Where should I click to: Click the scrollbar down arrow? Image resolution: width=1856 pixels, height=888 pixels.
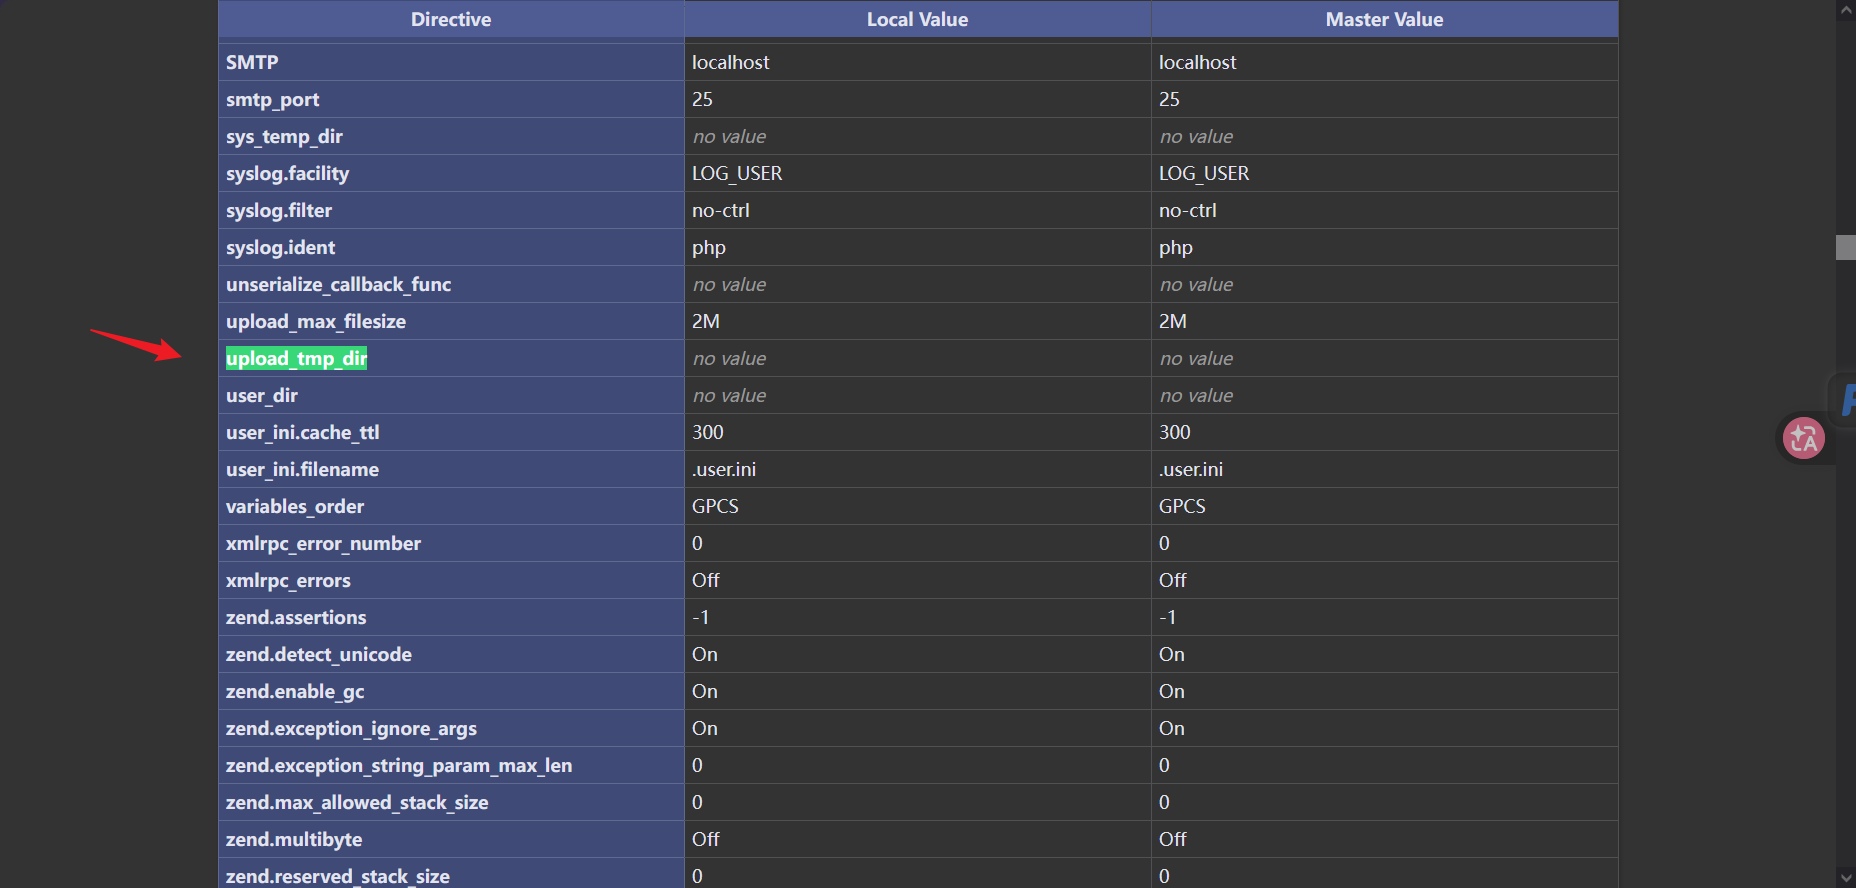click(1846, 878)
